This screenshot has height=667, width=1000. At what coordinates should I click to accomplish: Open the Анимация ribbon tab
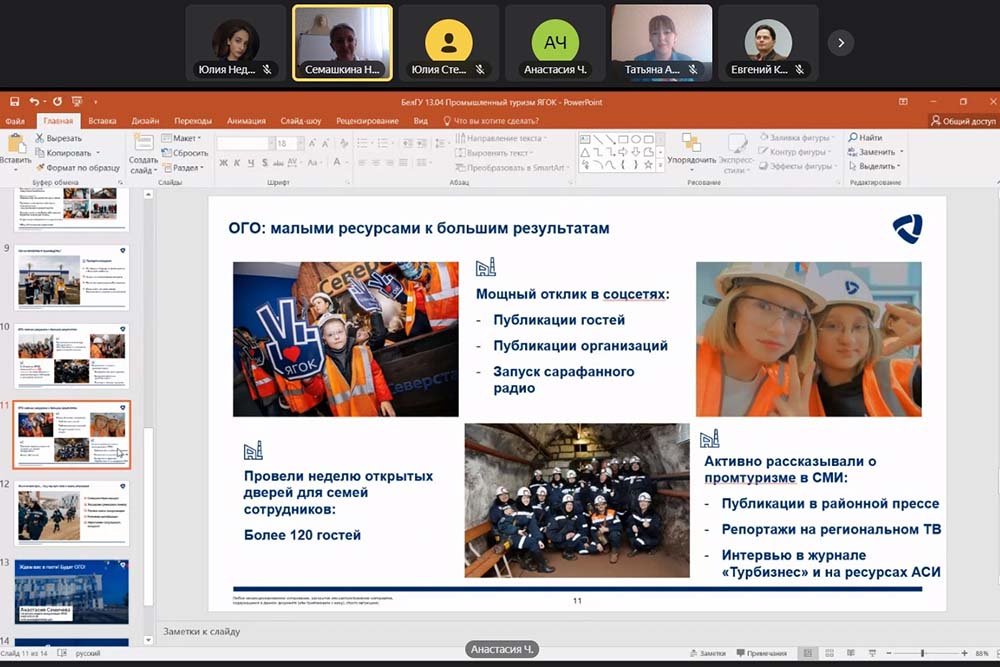[x=246, y=121]
